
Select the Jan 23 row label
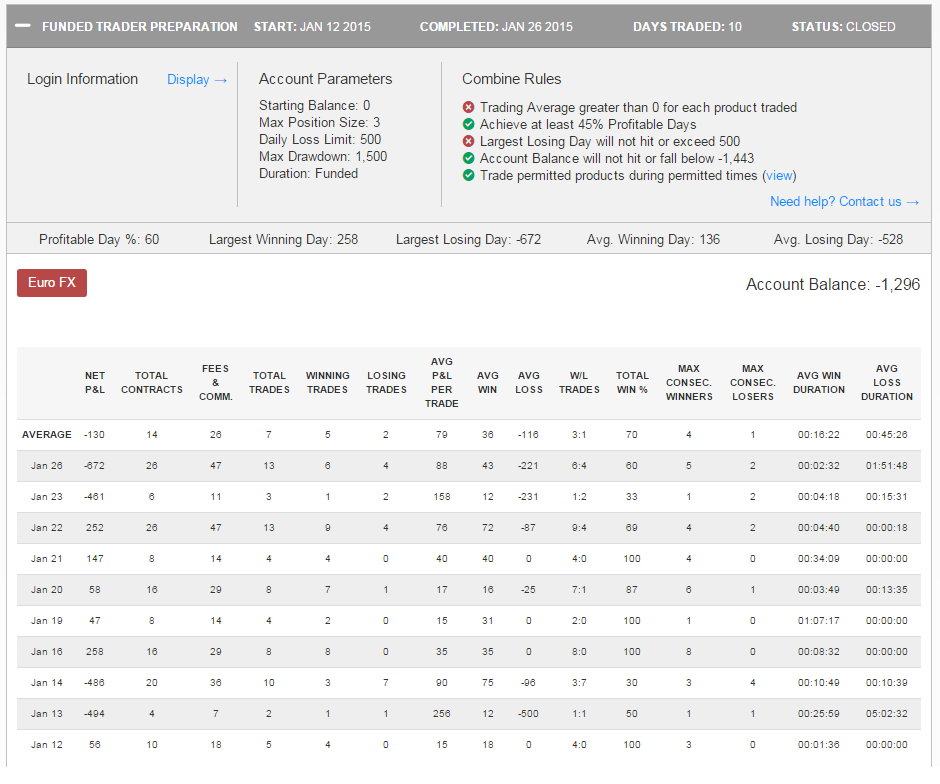tap(47, 497)
